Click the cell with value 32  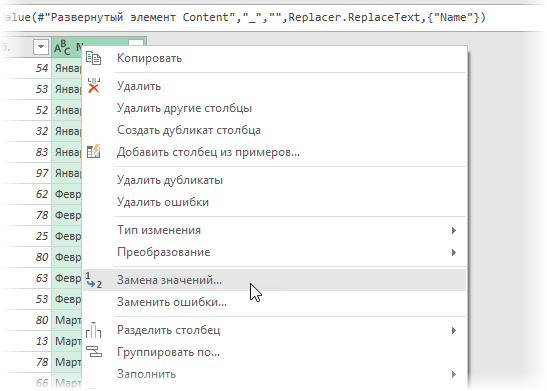[26, 131]
